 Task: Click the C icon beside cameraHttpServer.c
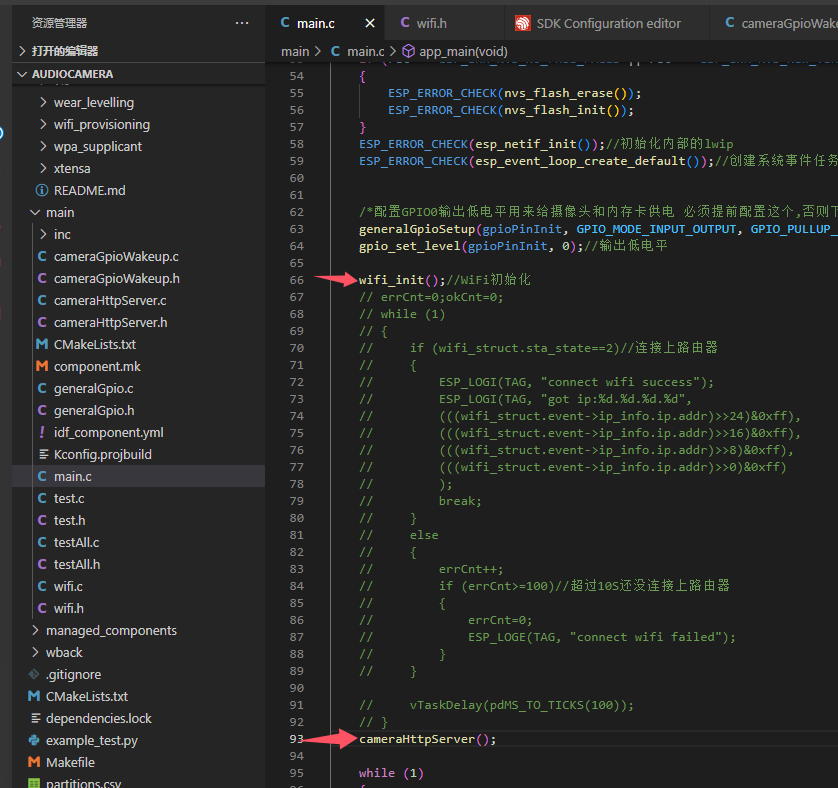click(x=42, y=300)
